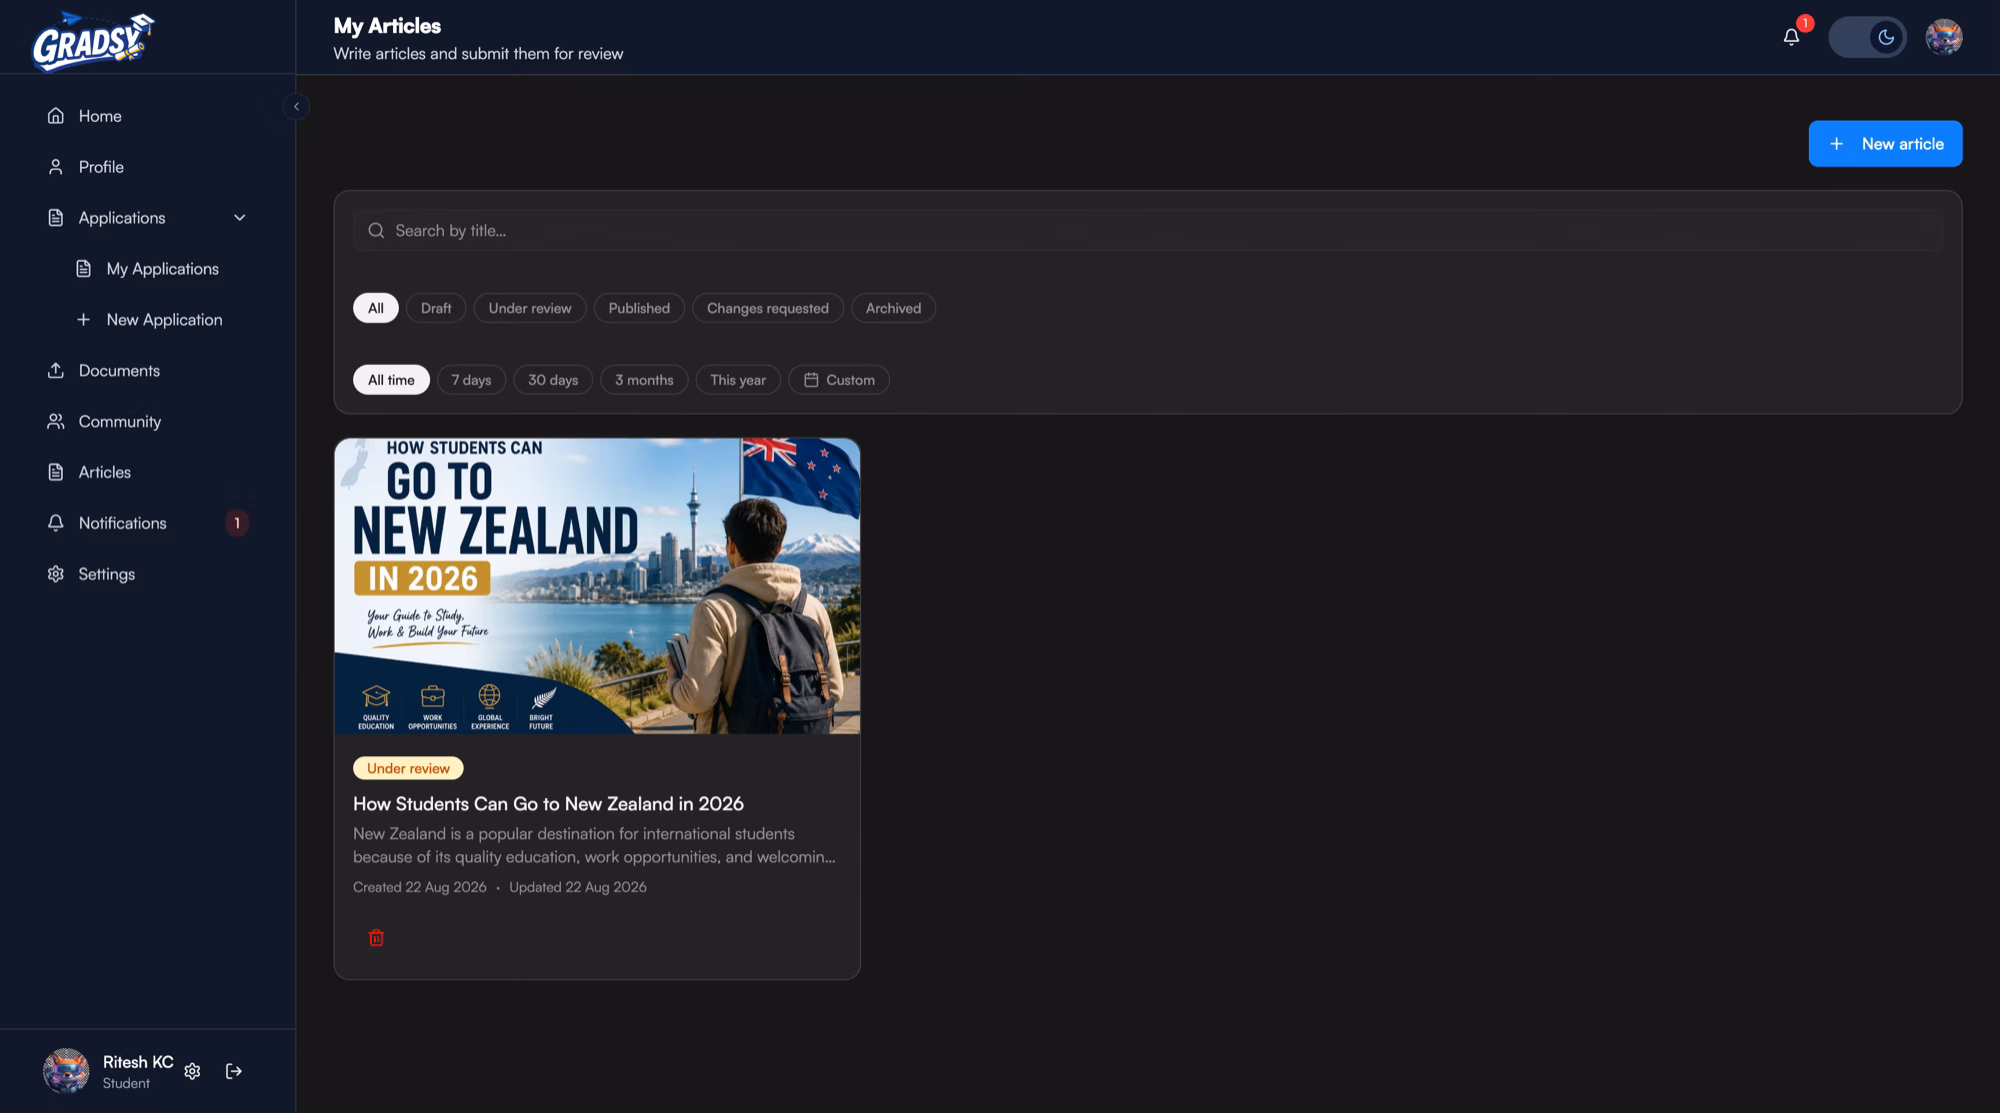Click the Under review badge on article
2000x1113 pixels.
408,768
